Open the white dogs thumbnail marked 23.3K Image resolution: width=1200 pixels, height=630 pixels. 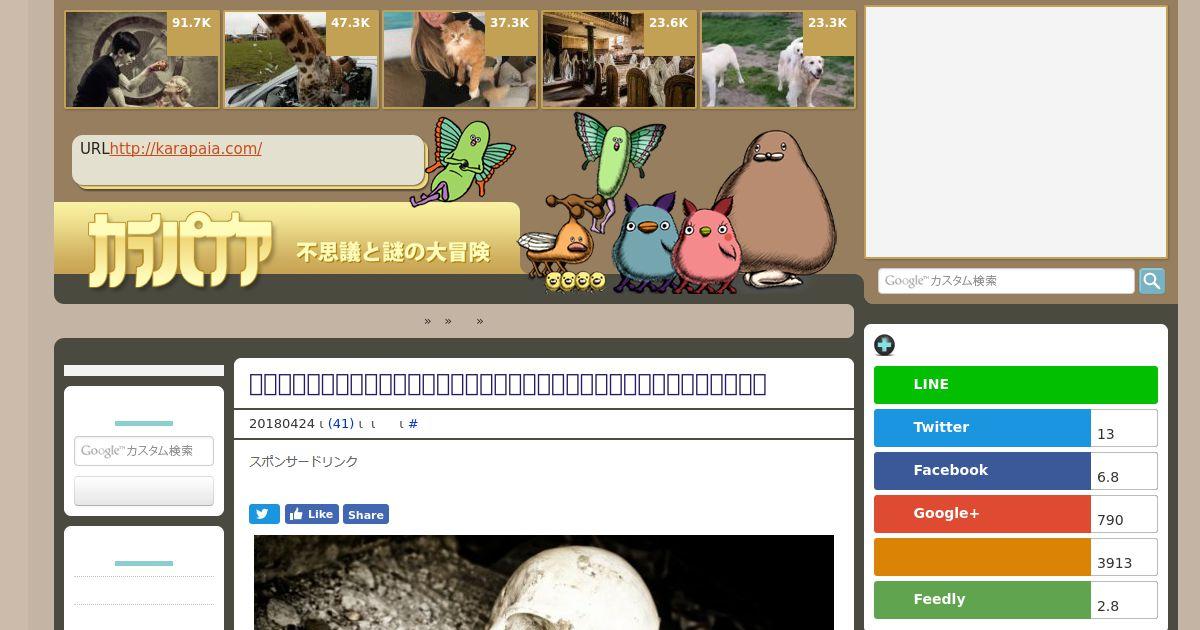[778, 60]
